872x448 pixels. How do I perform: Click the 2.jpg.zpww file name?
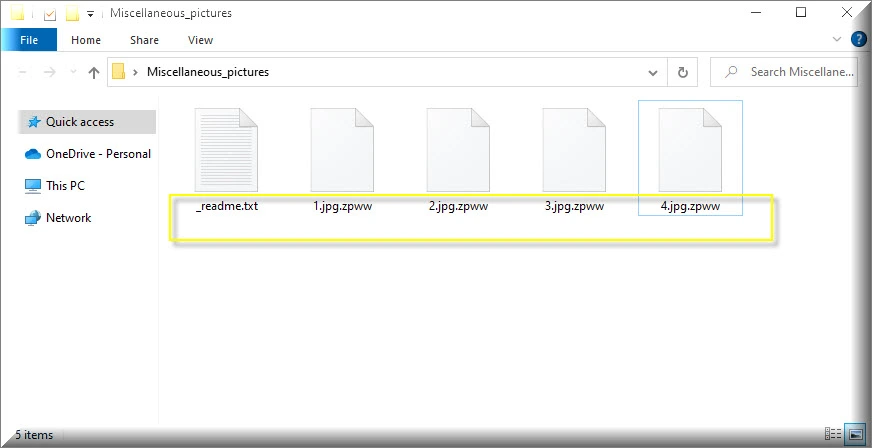coord(458,206)
